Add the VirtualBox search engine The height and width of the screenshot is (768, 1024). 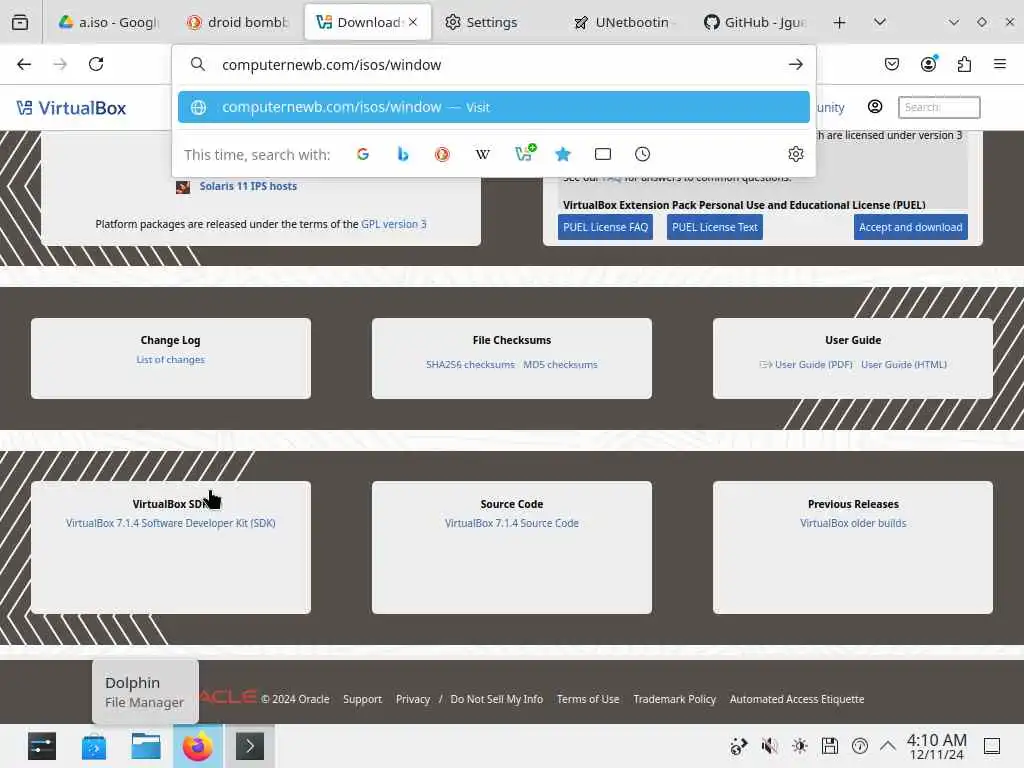pyautogui.click(x=524, y=153)
